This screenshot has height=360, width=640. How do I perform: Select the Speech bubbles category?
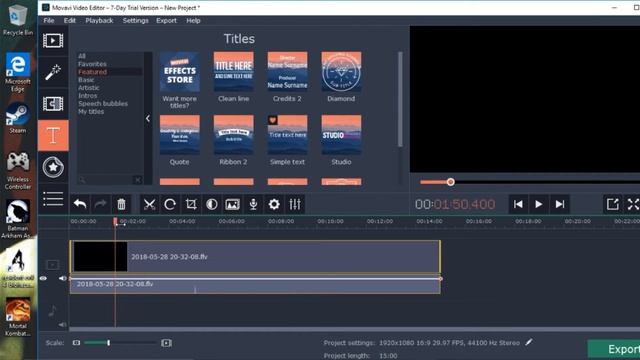(103, 104)
